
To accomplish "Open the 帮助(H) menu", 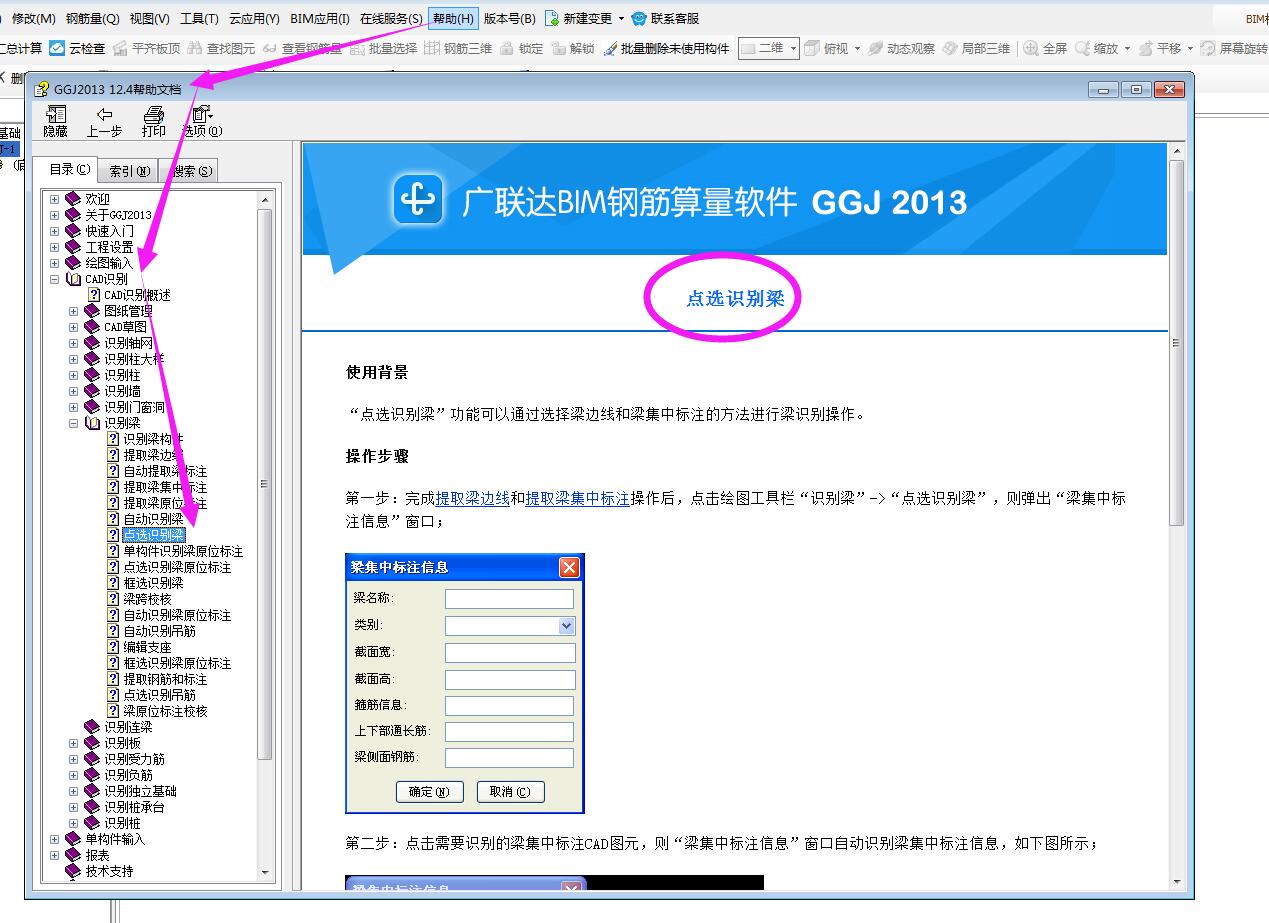I will tap(453, 19).
